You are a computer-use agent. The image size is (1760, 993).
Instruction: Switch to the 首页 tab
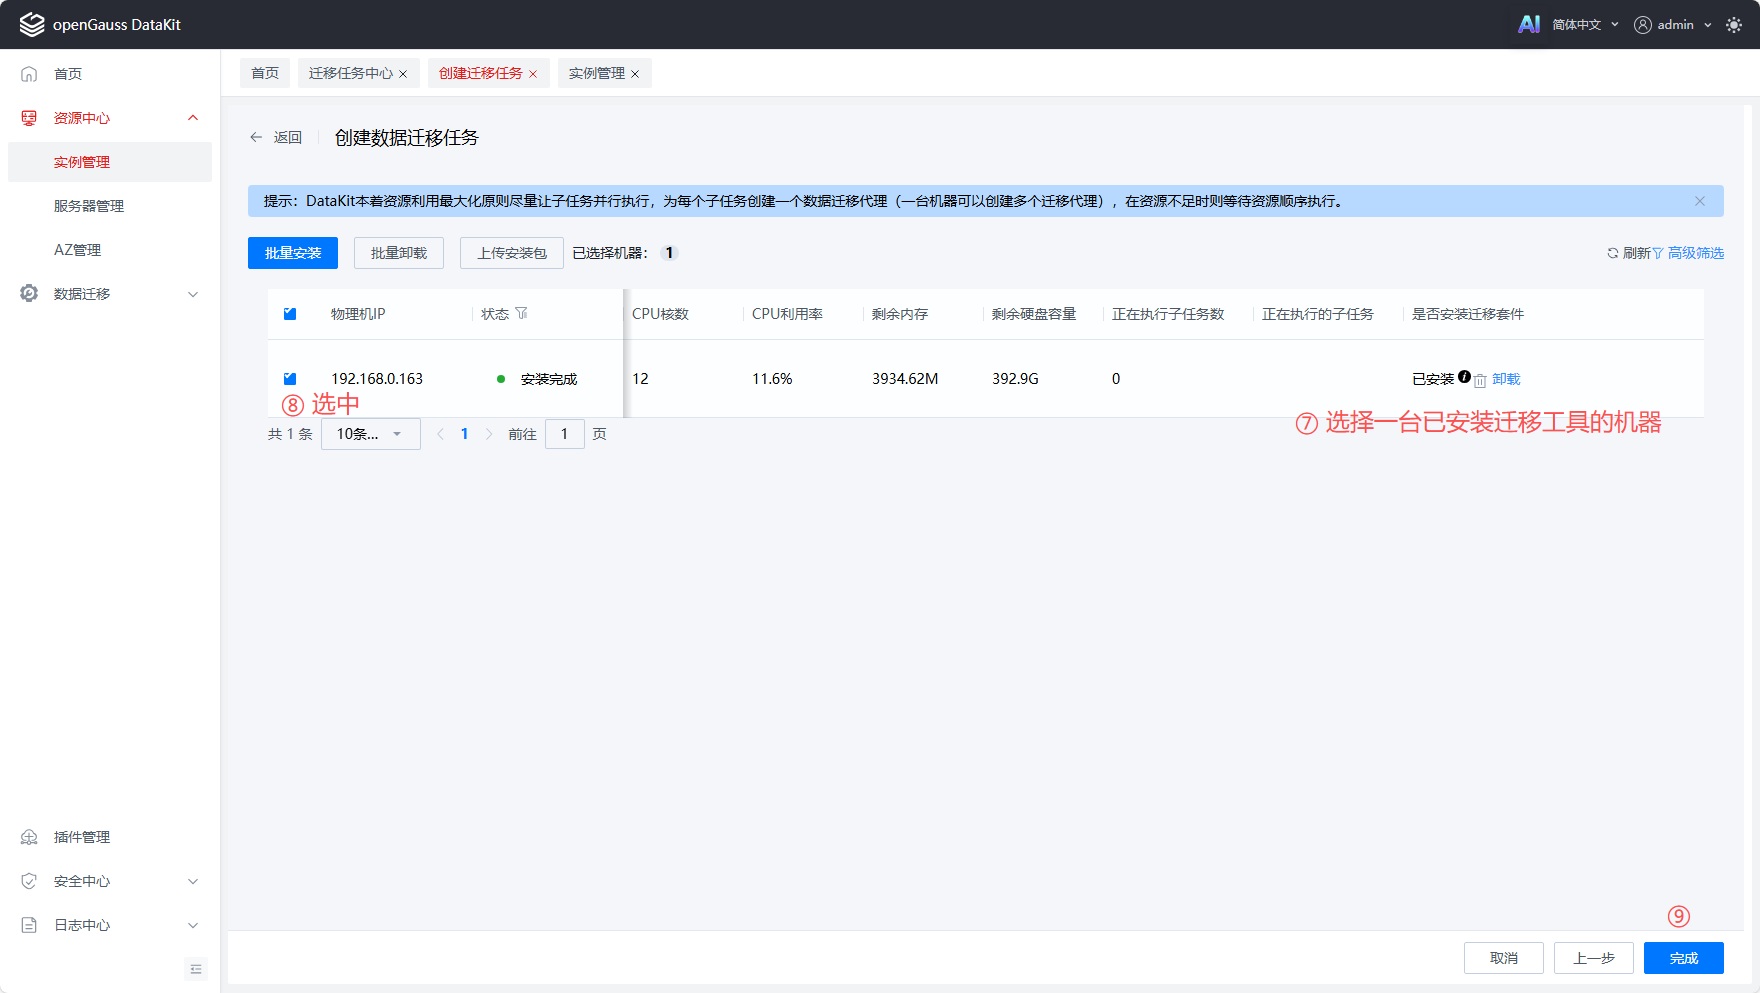265,73
